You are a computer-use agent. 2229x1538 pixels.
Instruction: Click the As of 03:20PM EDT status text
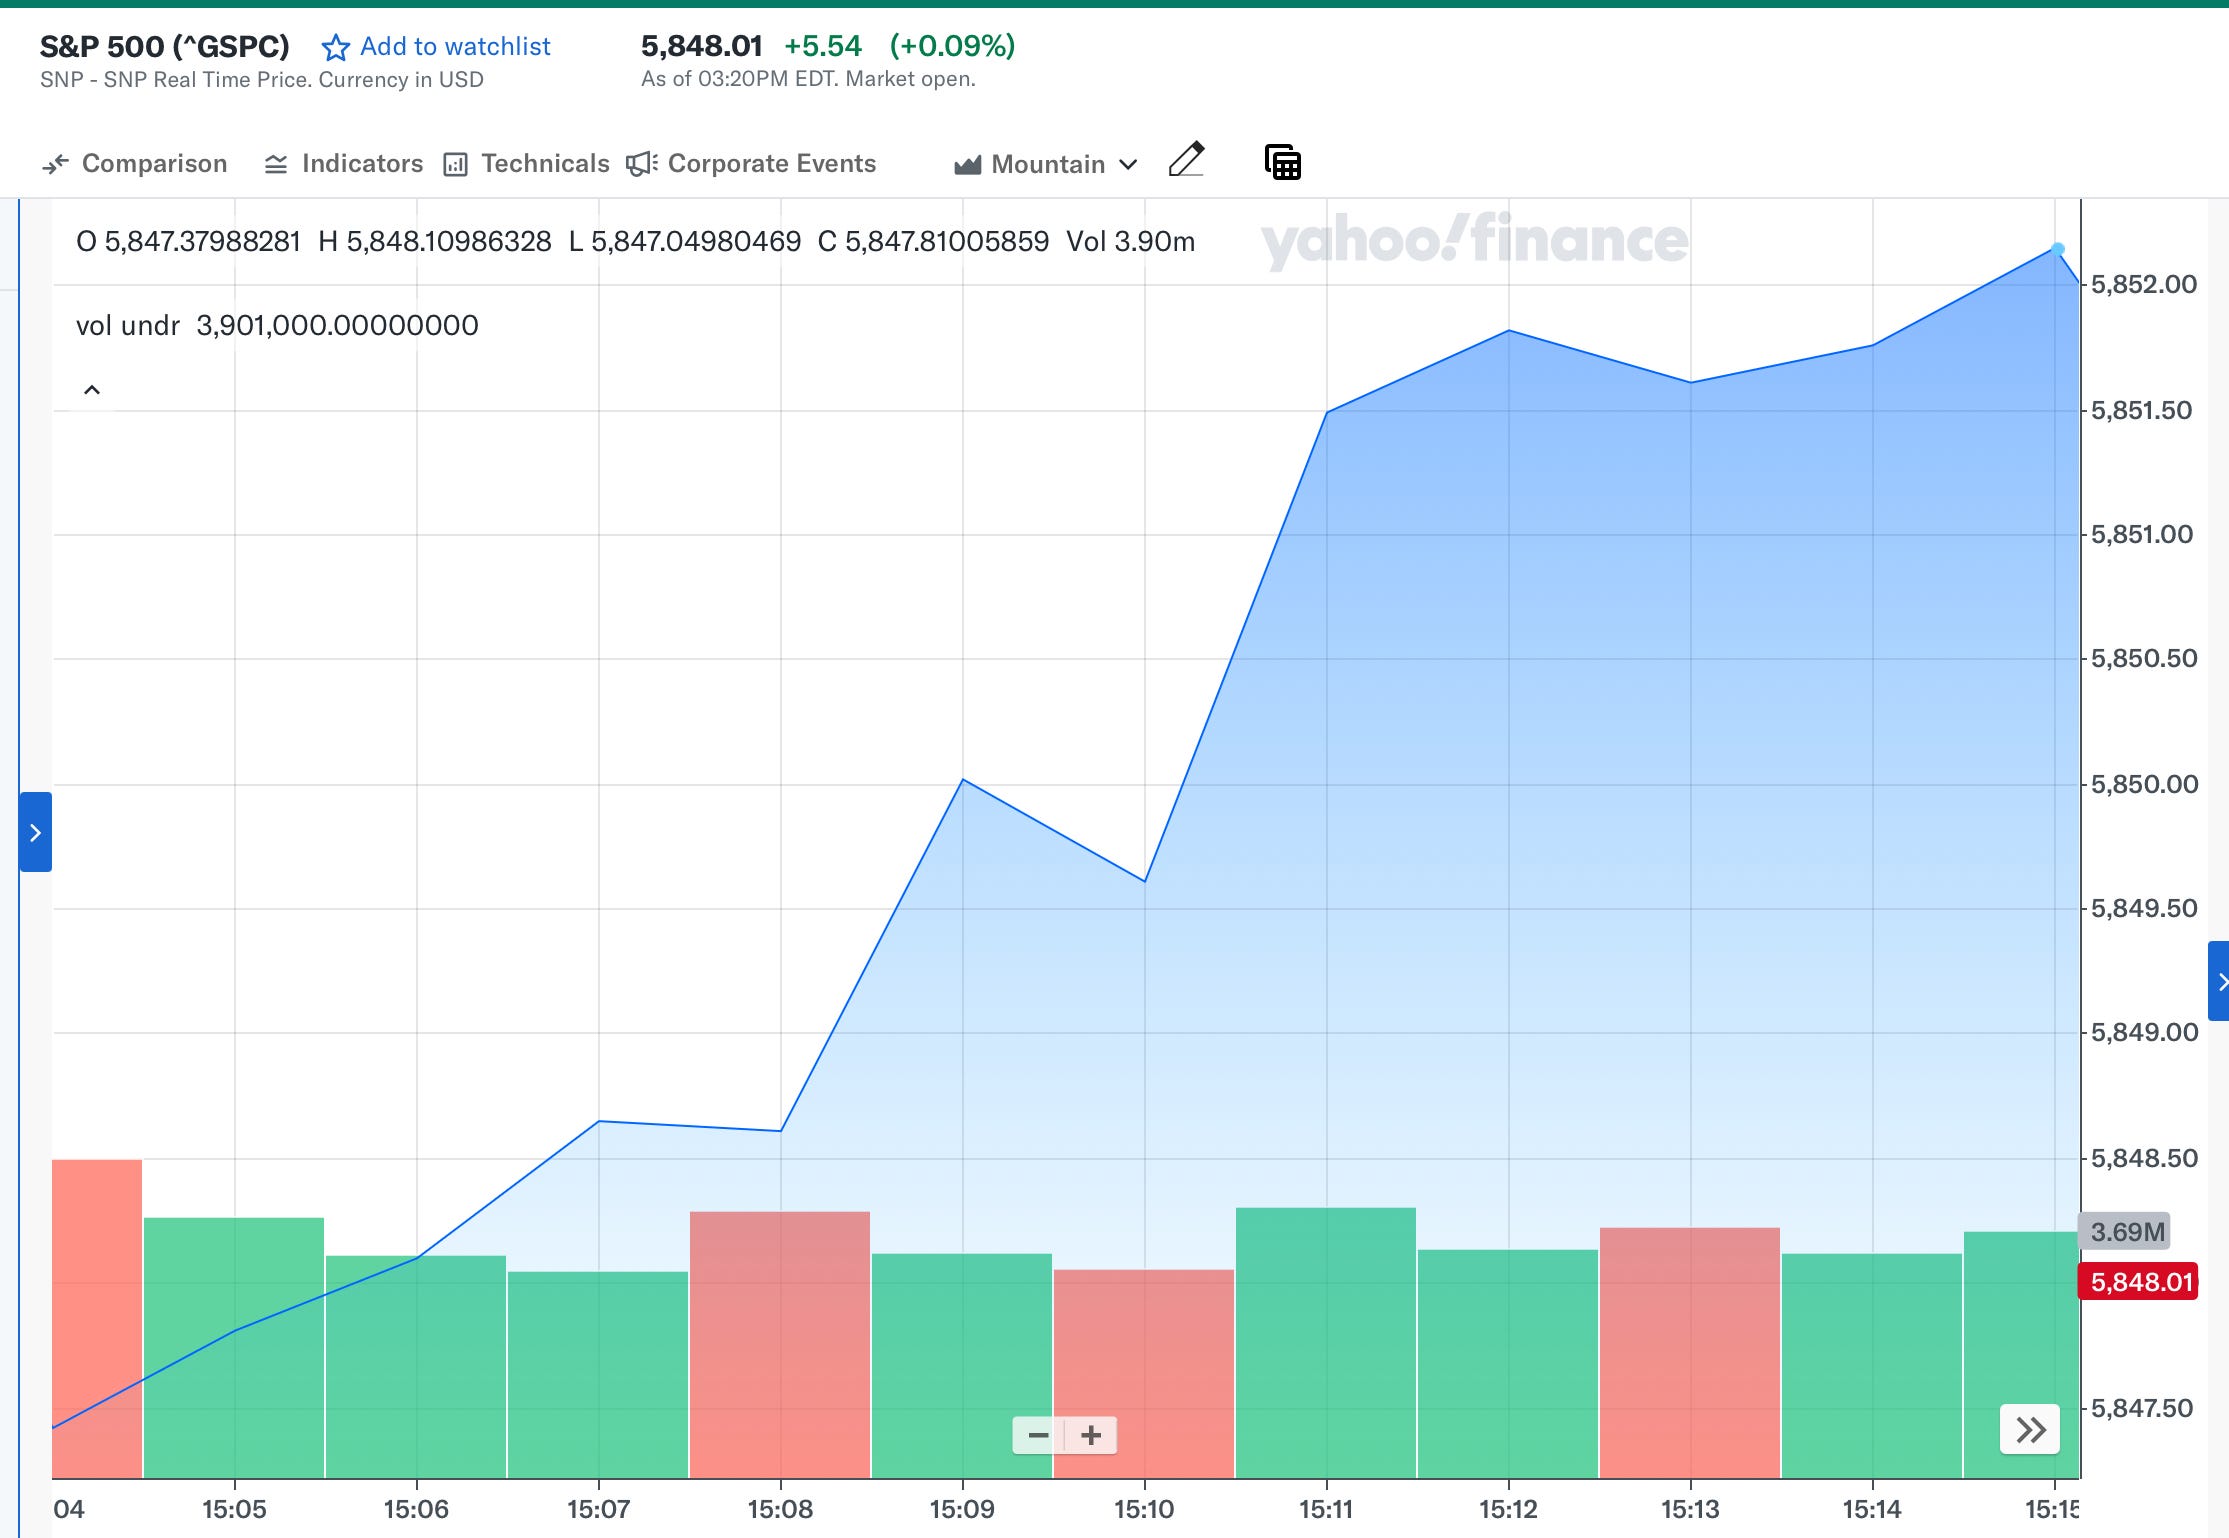point(808,79)
